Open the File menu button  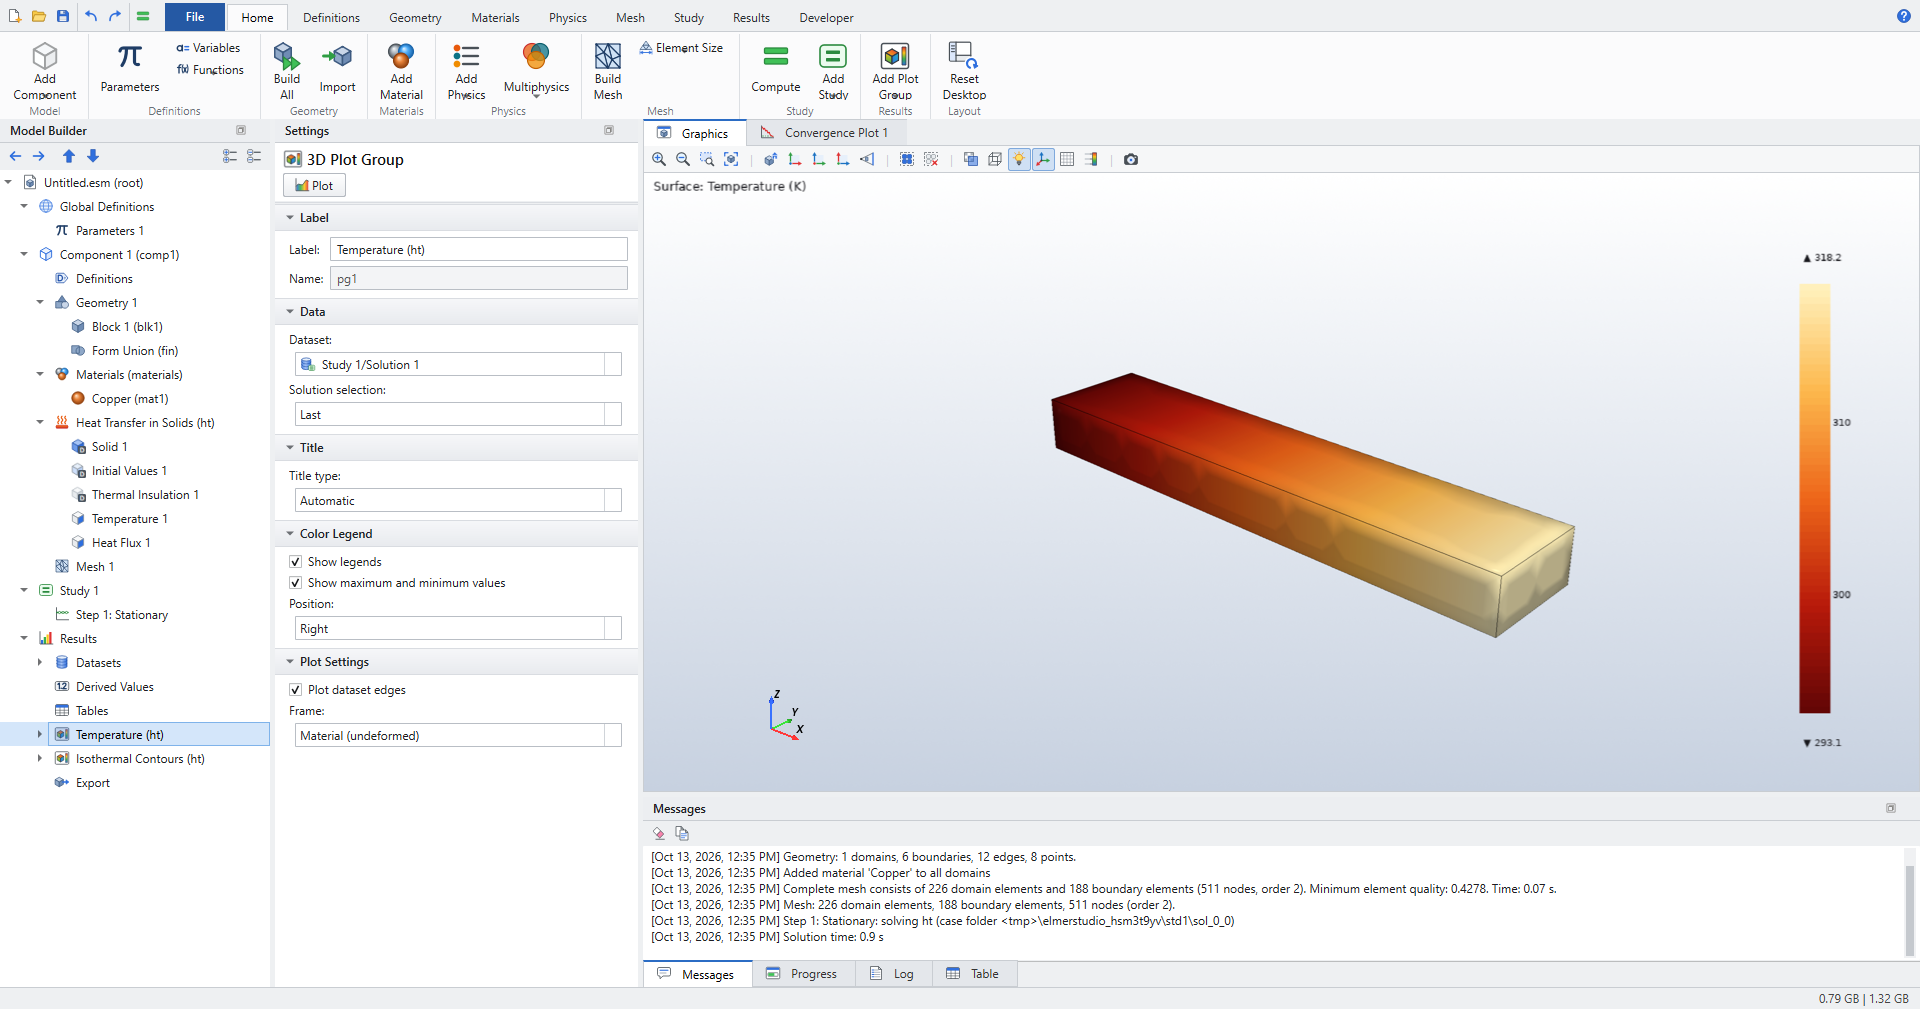tap(195, 17)
